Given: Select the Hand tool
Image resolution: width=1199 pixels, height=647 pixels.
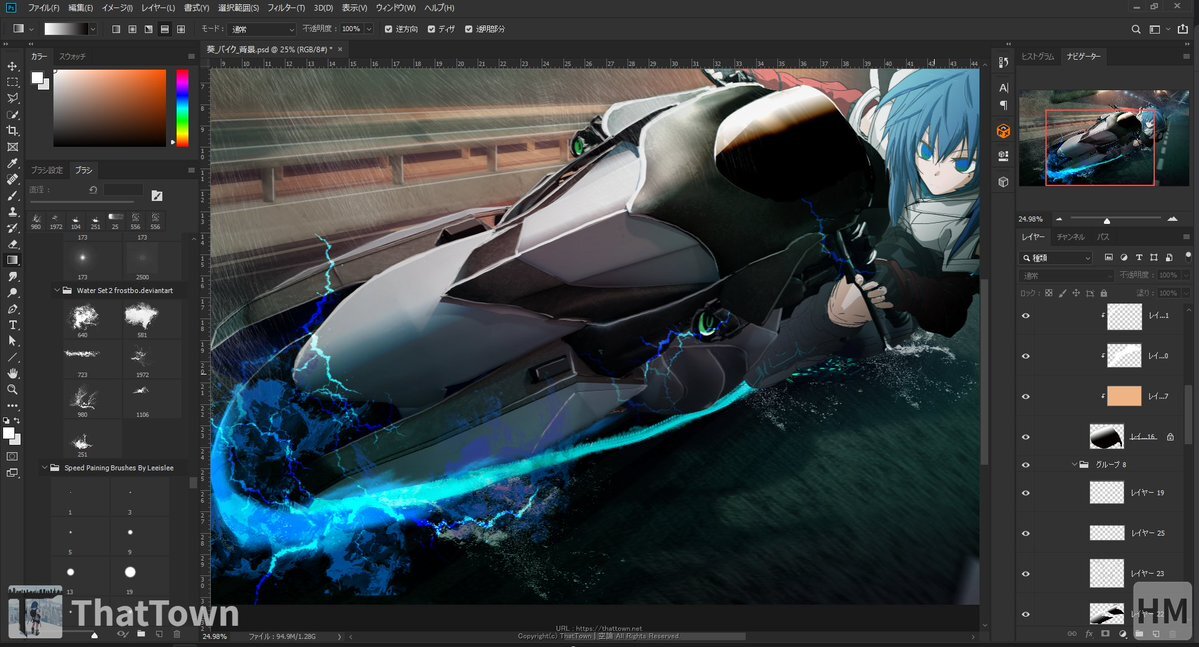Looking at the screenshot, I should pyautogui.click(x=12, y=372).
